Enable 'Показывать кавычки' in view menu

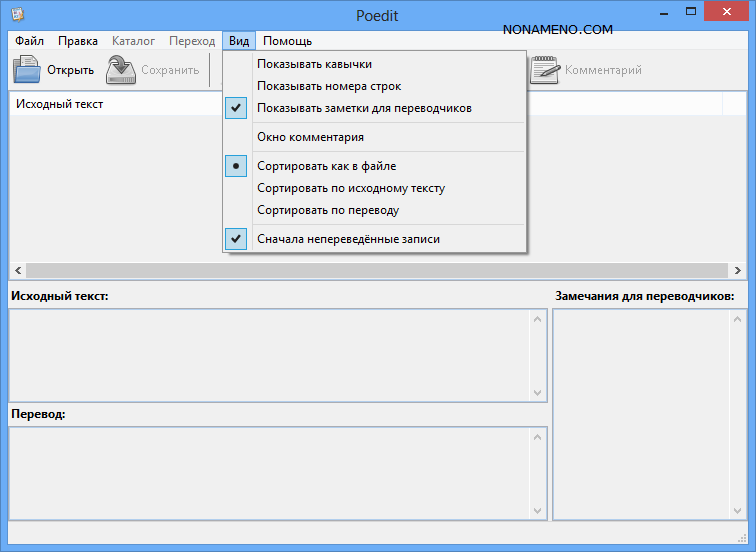coord(313,64)
